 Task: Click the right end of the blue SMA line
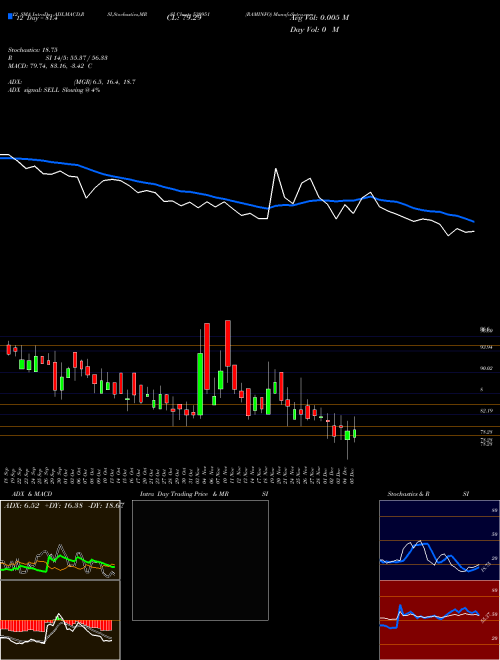474,221
